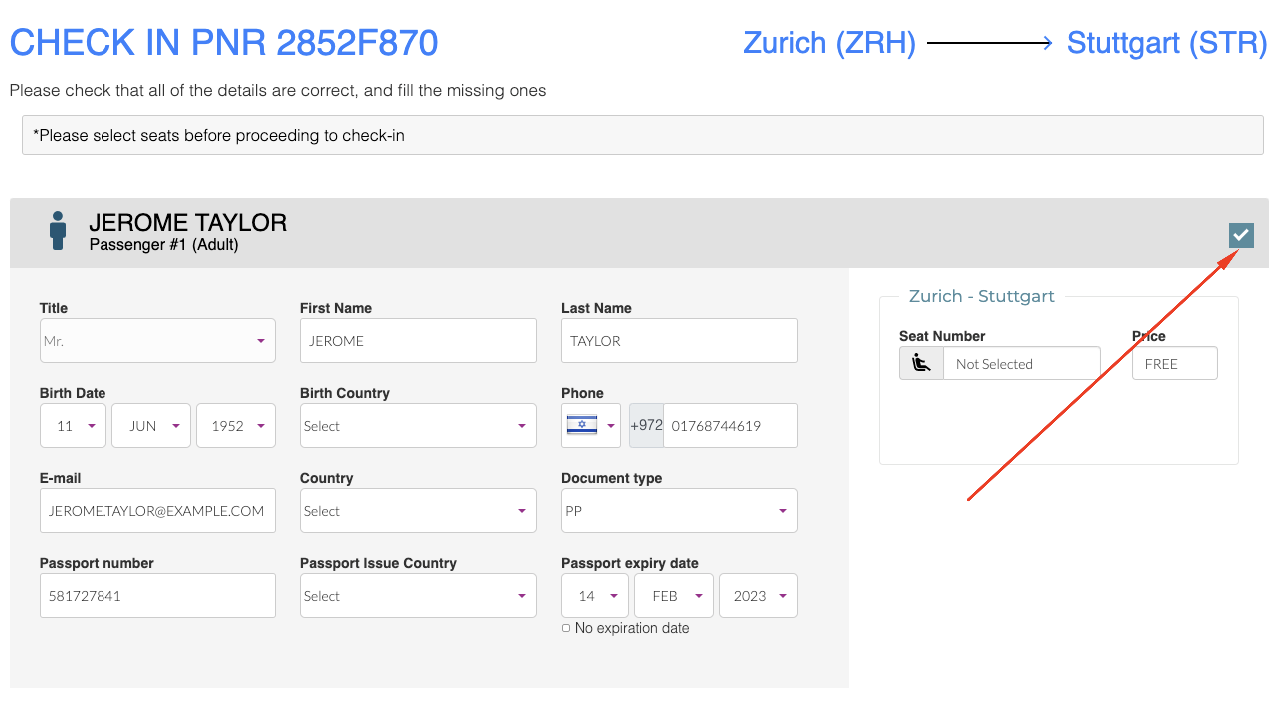Open the Birth Country select dropdown
Image resolution: width=1269 pixels, height=704 pixels.
[418, 426]
